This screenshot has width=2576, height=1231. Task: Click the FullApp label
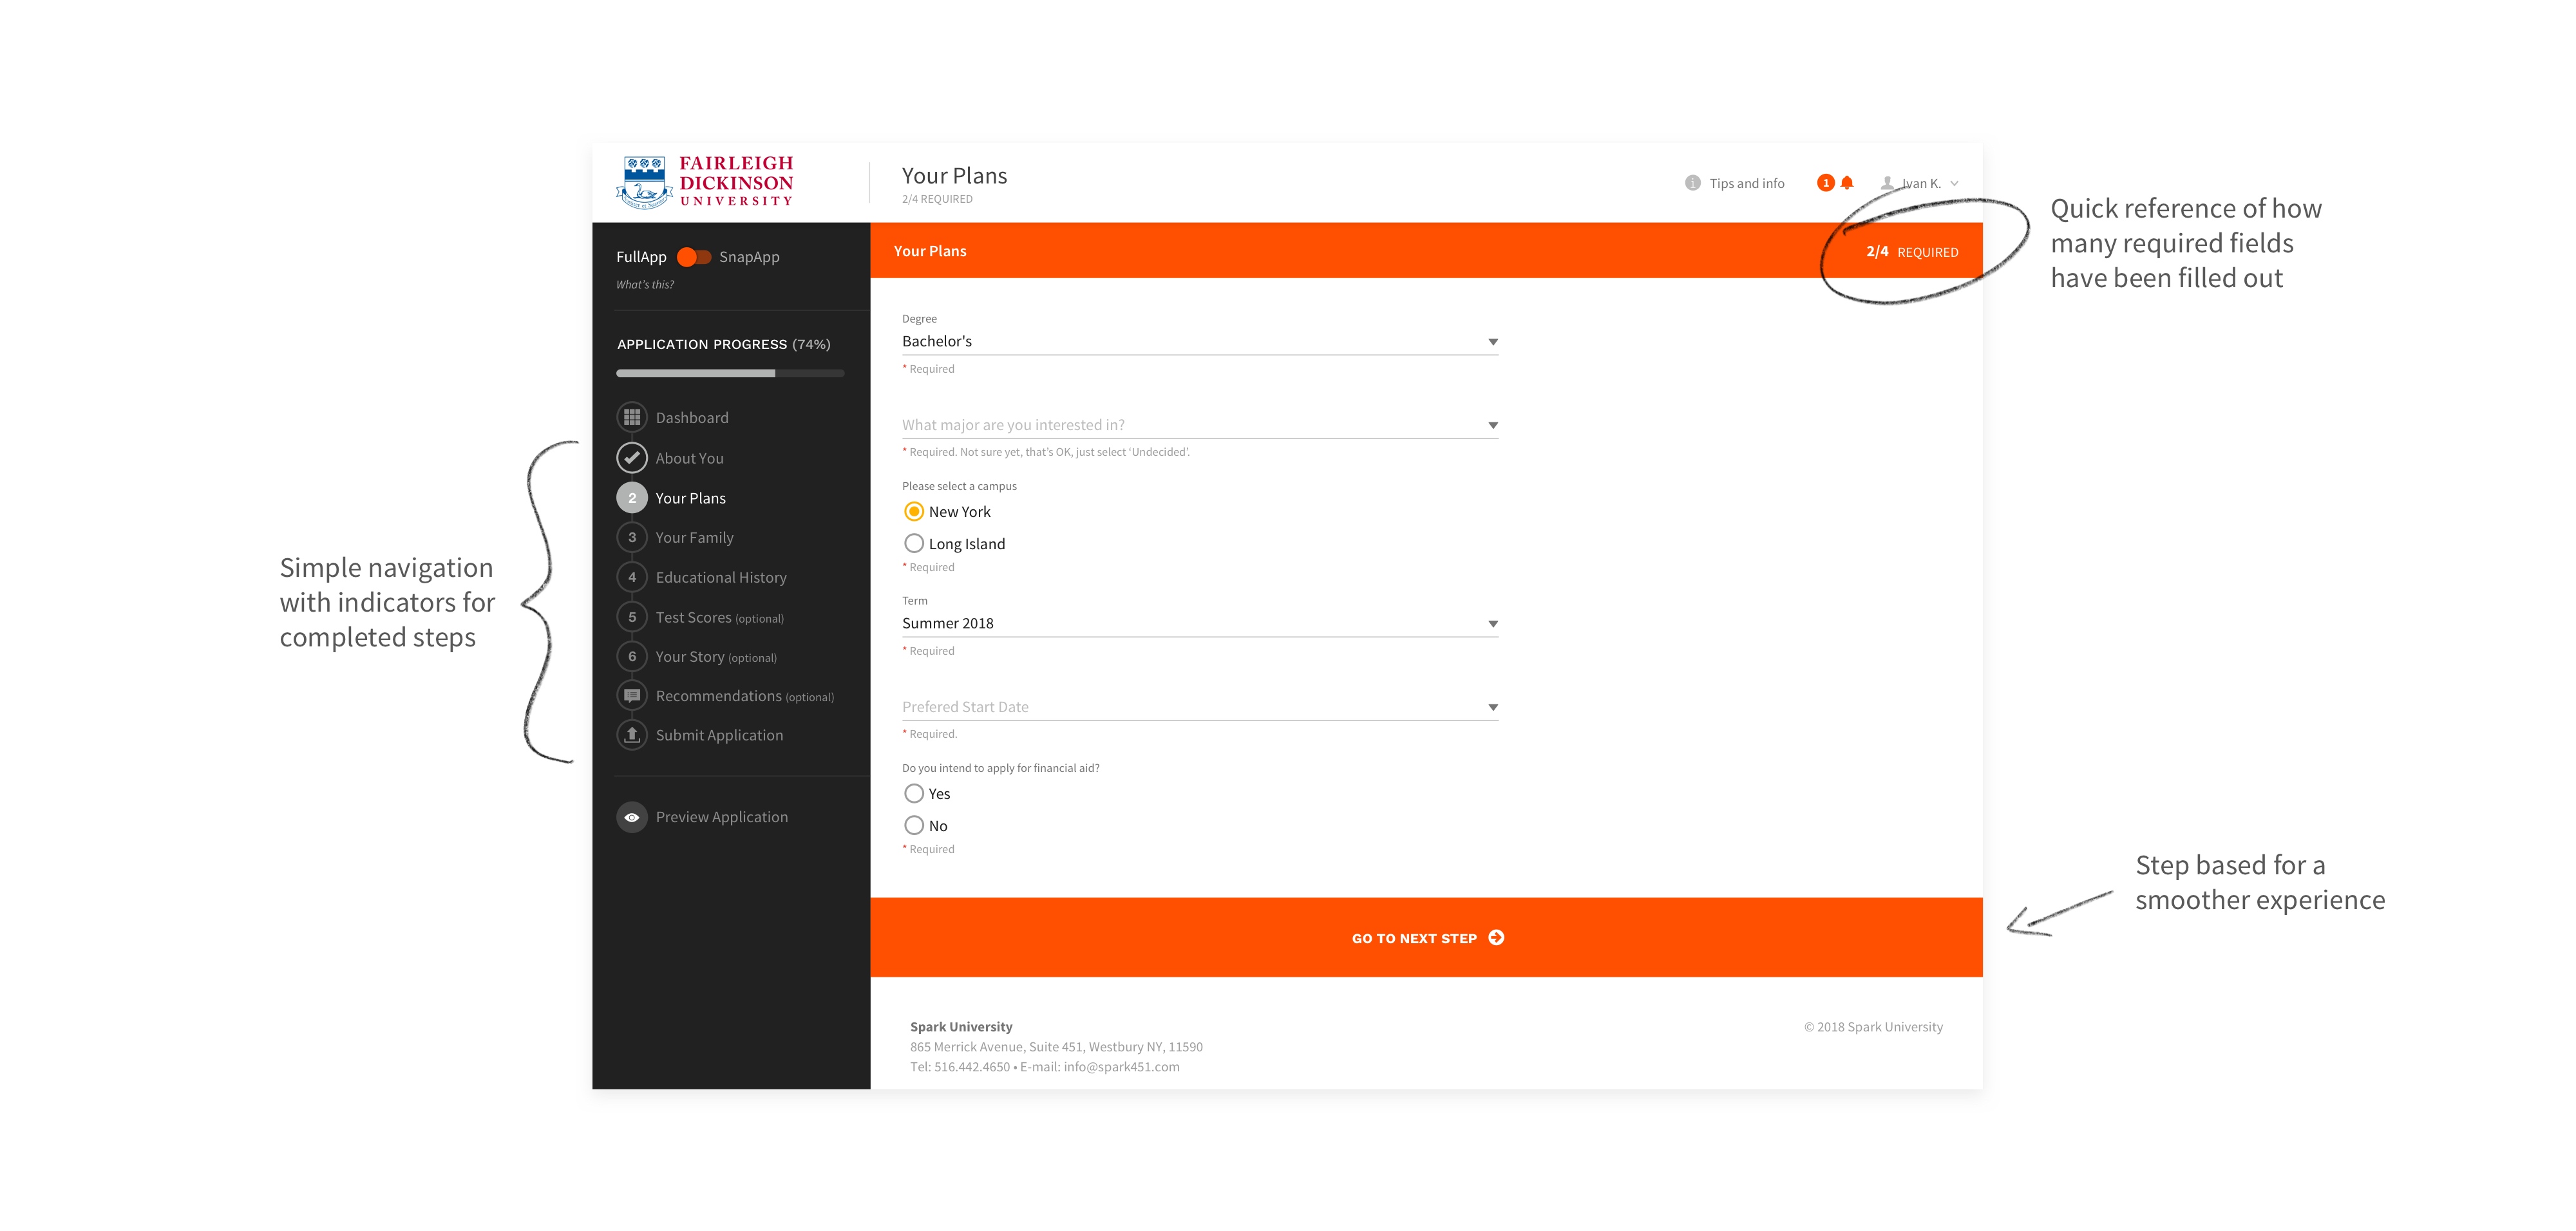pyautogui.click(x=641, y=257)
